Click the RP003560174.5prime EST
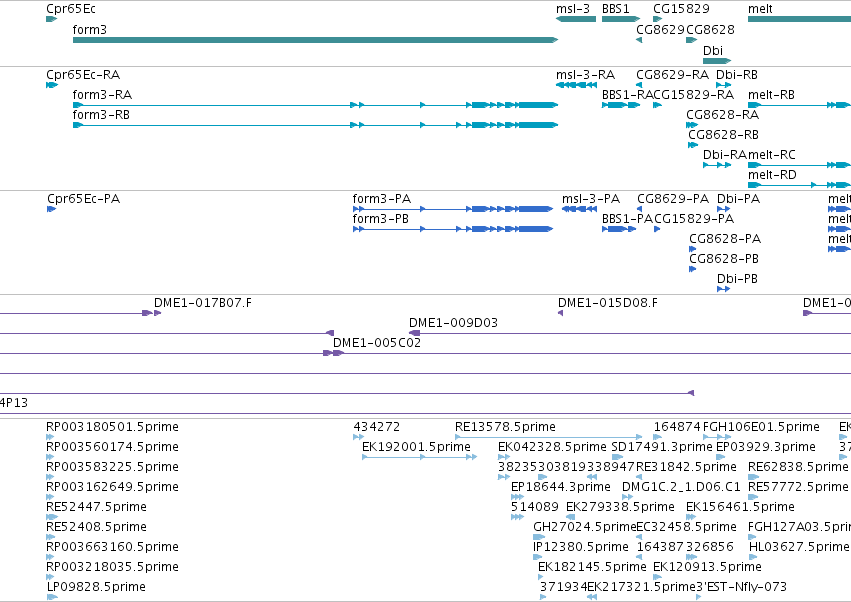The height and width of the screenshot is (602, 851). pyautogui.click(x=50, y=457)
